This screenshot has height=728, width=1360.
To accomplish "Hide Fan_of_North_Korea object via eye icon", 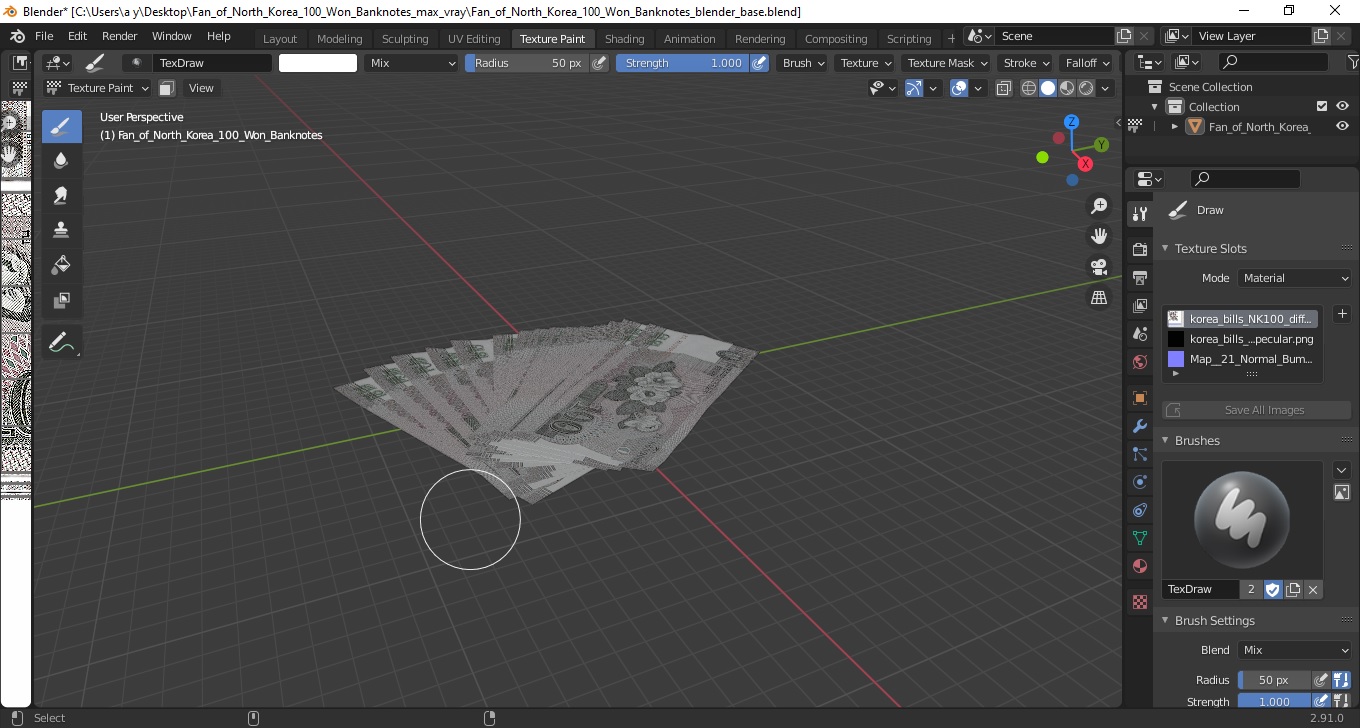I will point(1343,127).
